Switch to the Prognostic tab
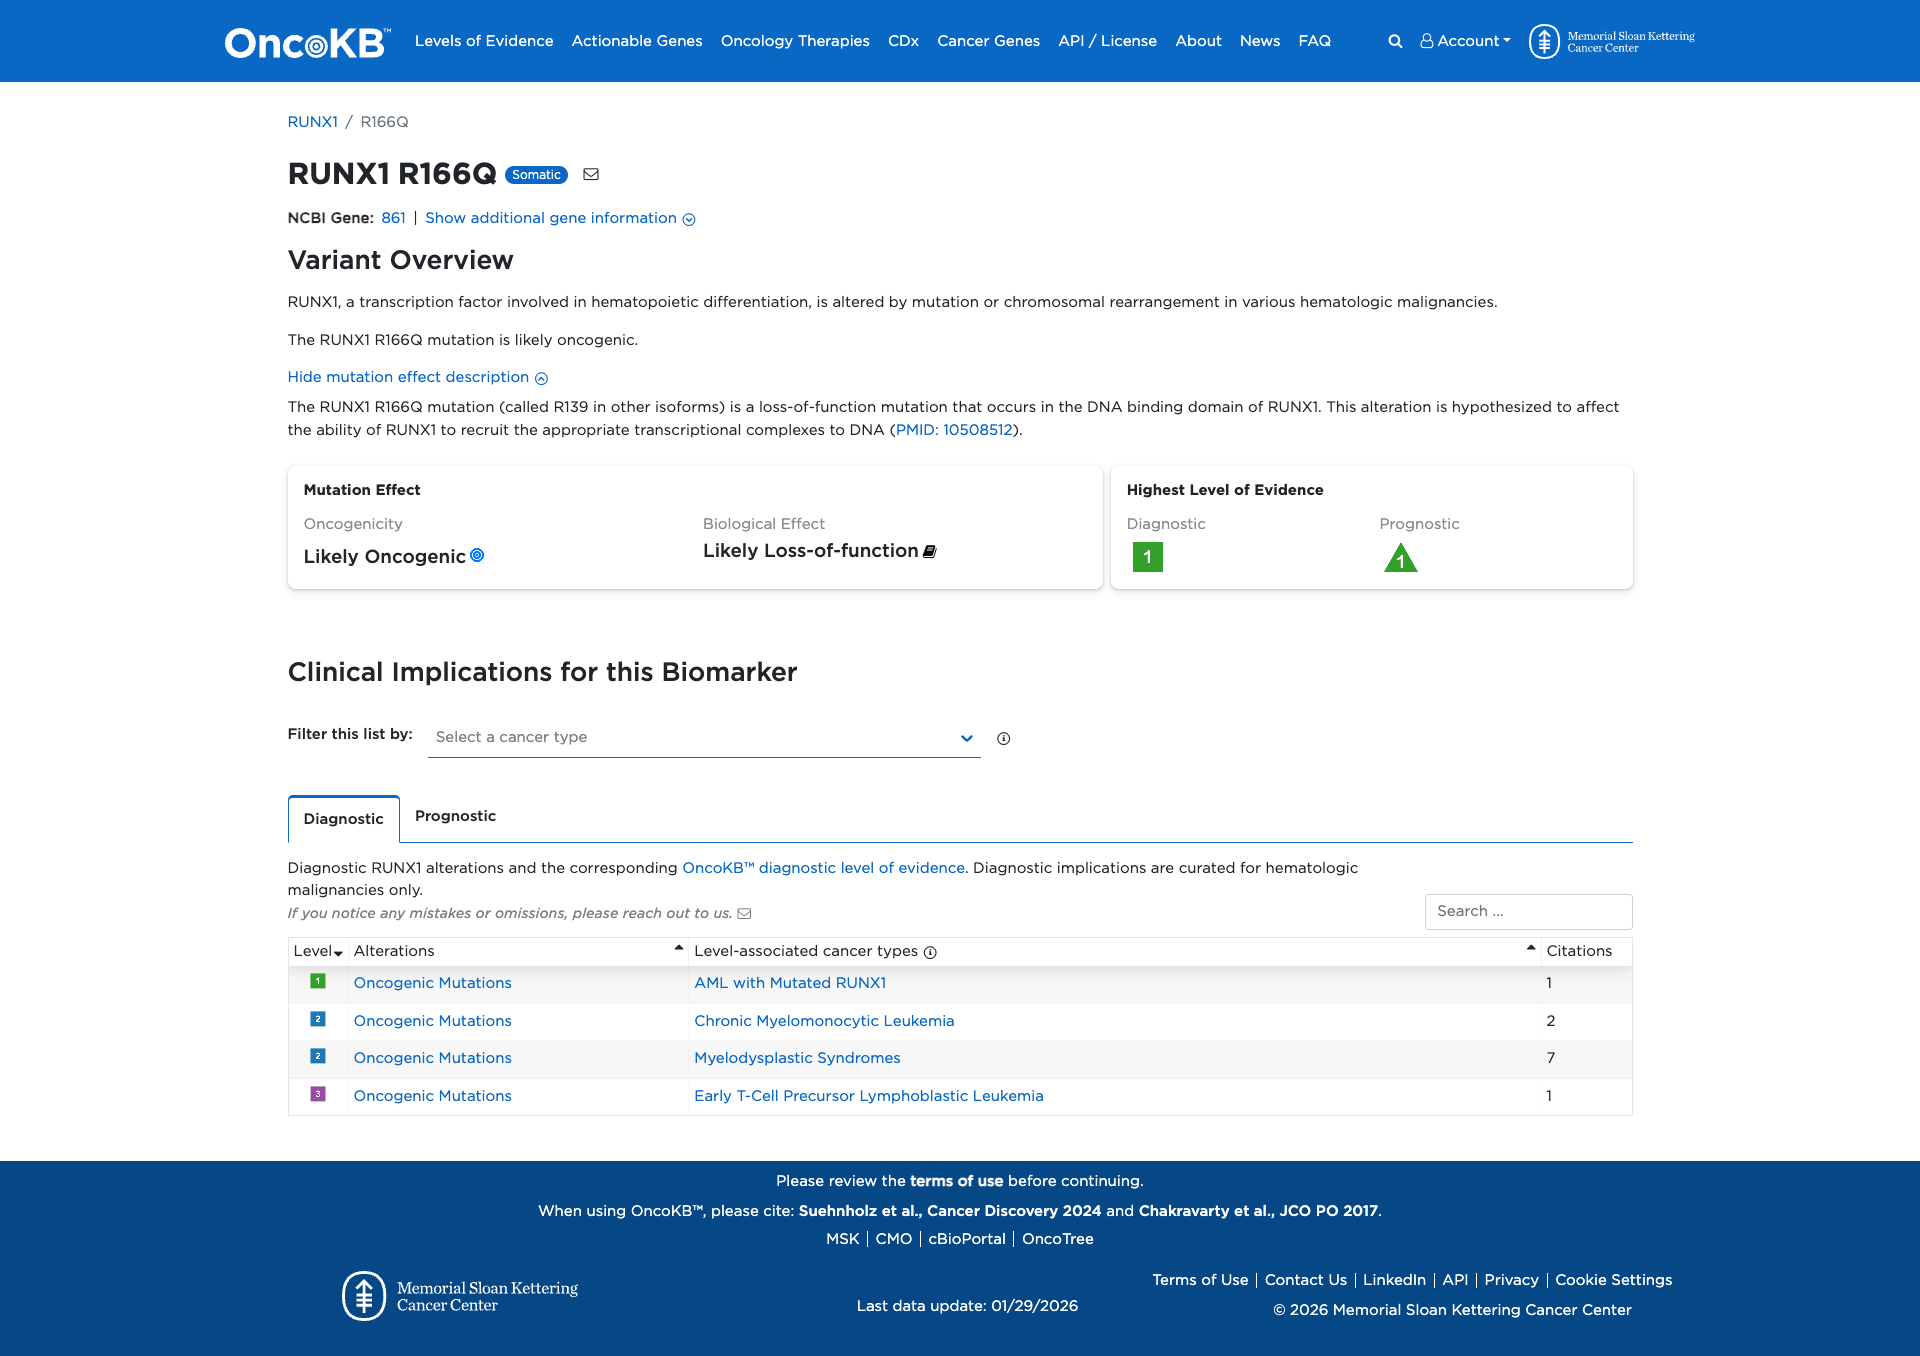1920x1356 pixels. [x=455, y=816]
